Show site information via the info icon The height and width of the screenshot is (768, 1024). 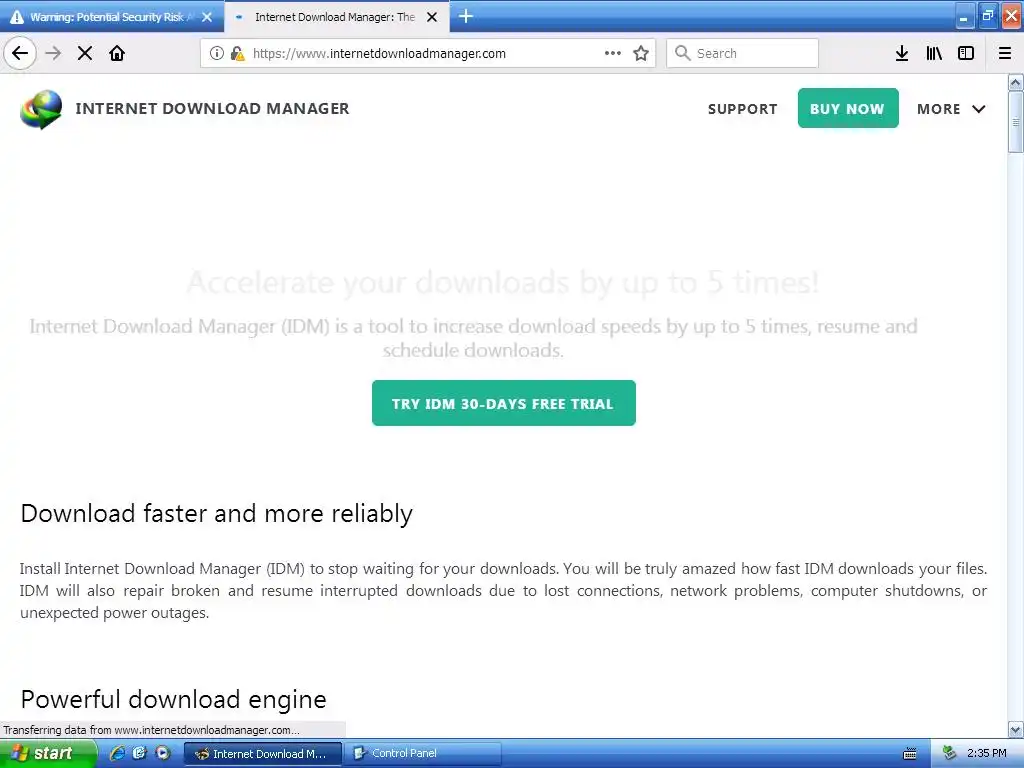pyautogui.click(x=217, y=53)
